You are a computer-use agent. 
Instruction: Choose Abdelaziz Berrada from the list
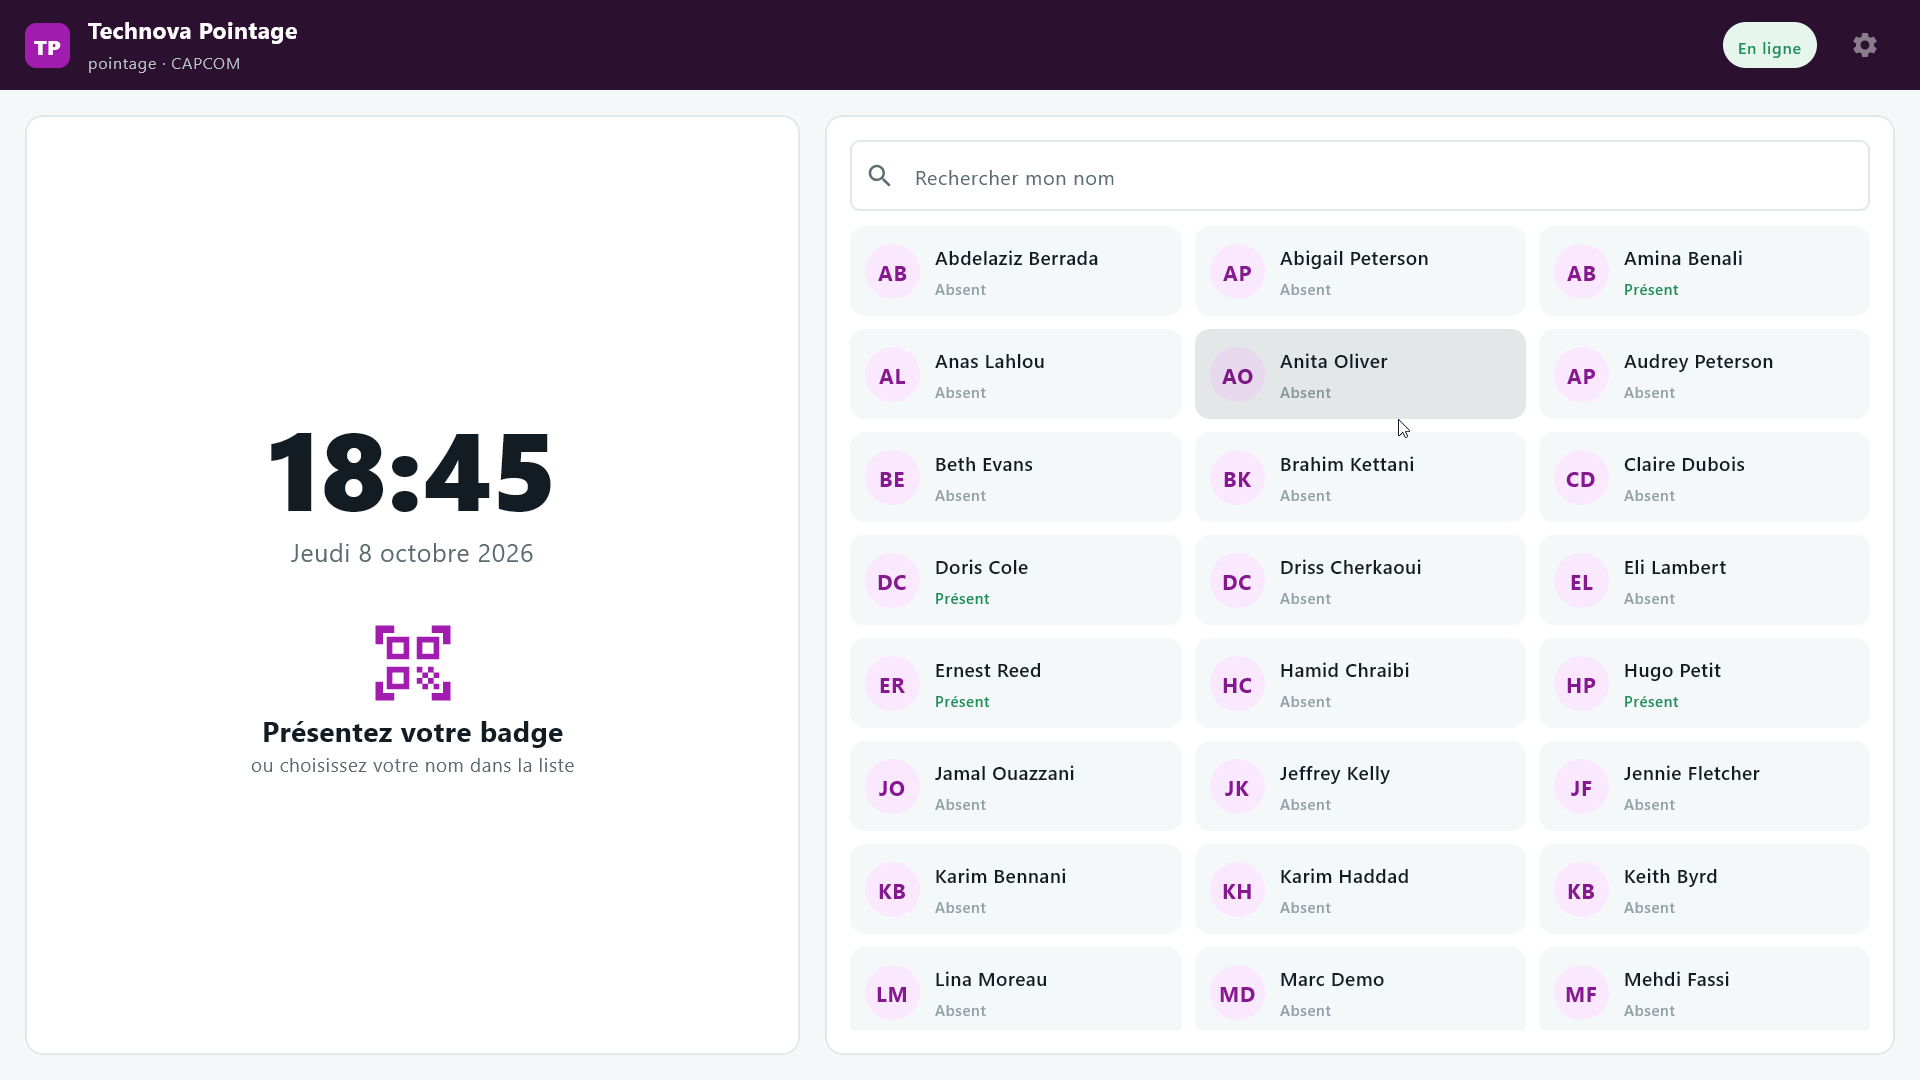(1016, 271)
